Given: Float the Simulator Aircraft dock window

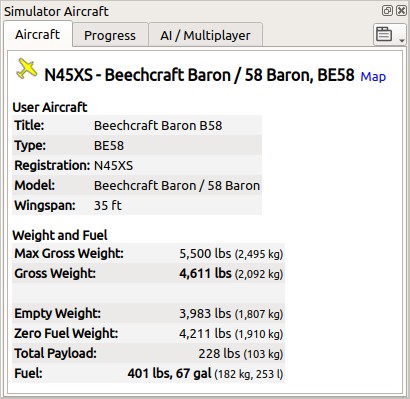Looking at the screenshot, I should [387, 11].
